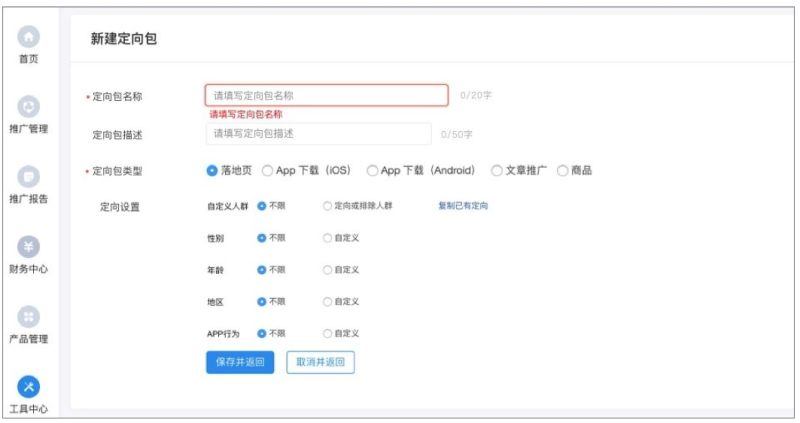Choose 定向或排除人群 option
The height and width of the screenshot is (423, 800).
point(327,206)
